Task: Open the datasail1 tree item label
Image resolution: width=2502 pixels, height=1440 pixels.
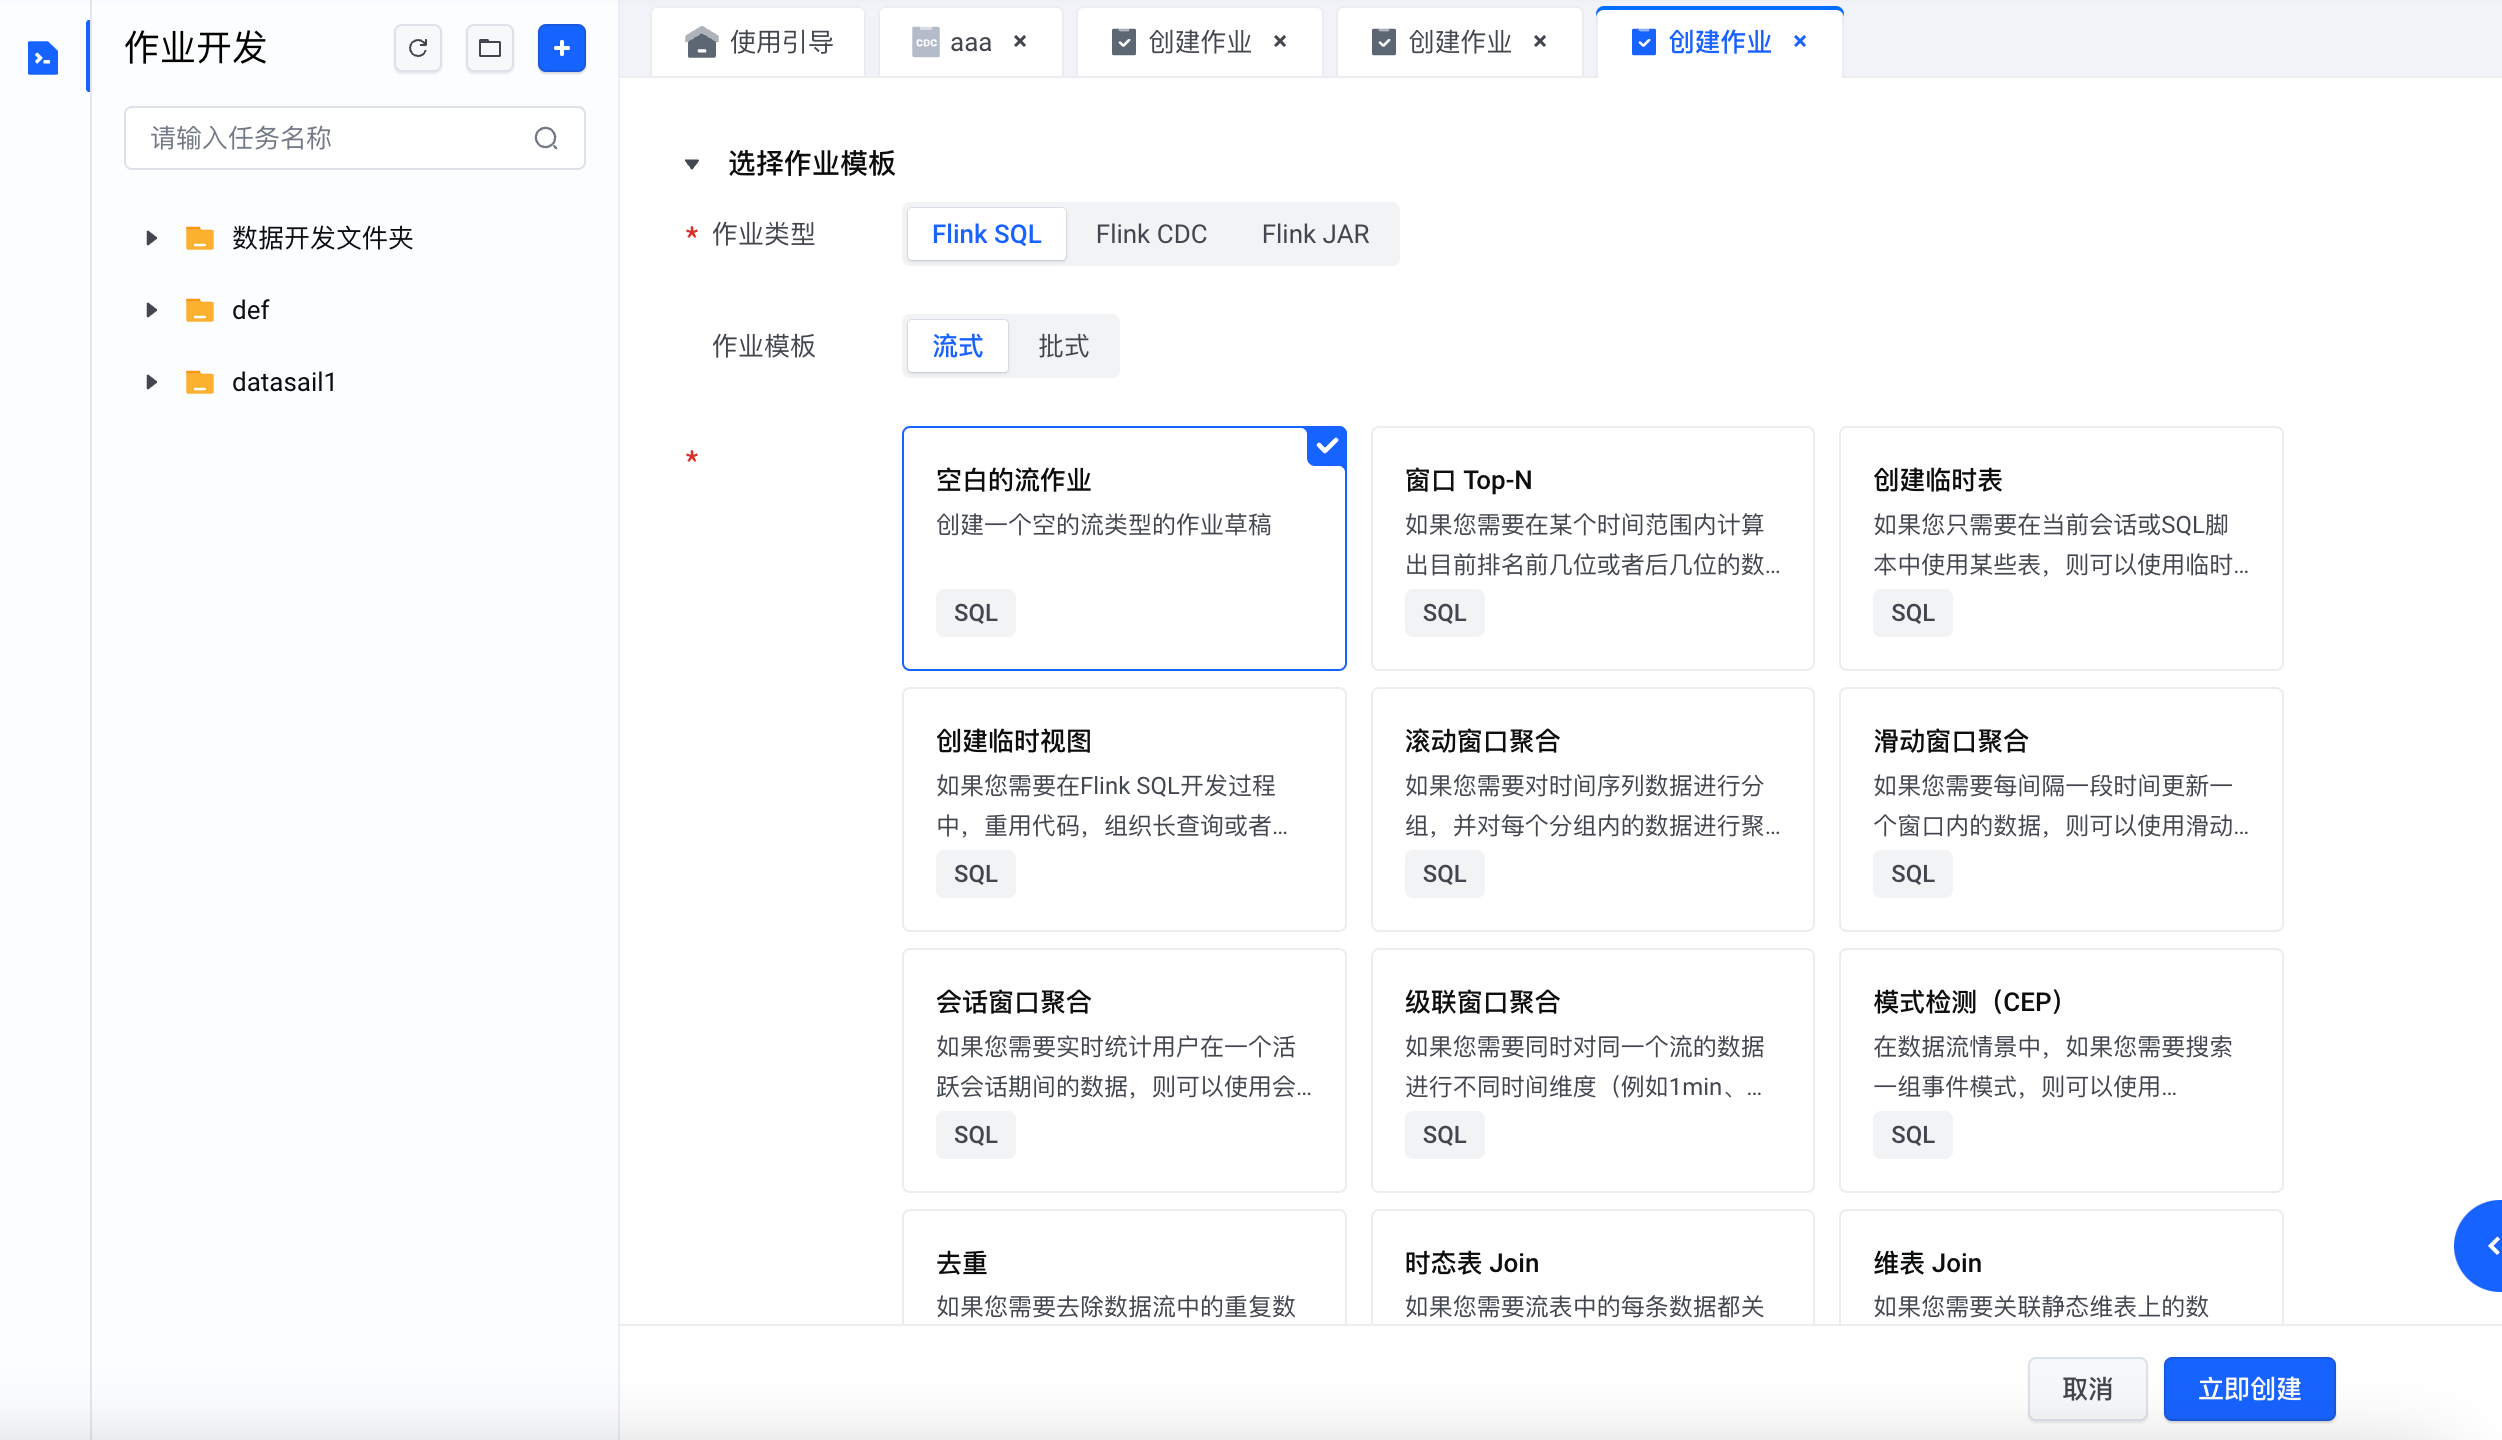Action: 283,382
